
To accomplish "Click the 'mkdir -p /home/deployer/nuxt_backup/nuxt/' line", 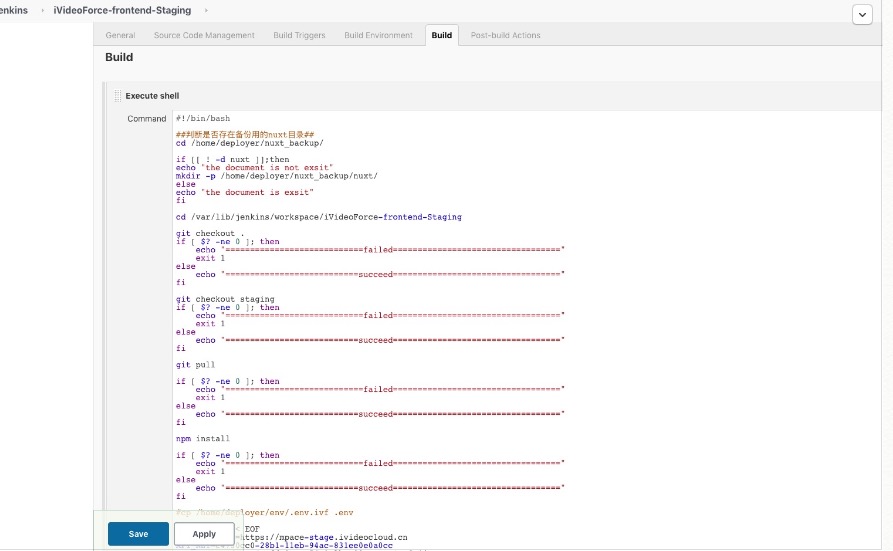I will pyautogui.click(x=277, y=176).
